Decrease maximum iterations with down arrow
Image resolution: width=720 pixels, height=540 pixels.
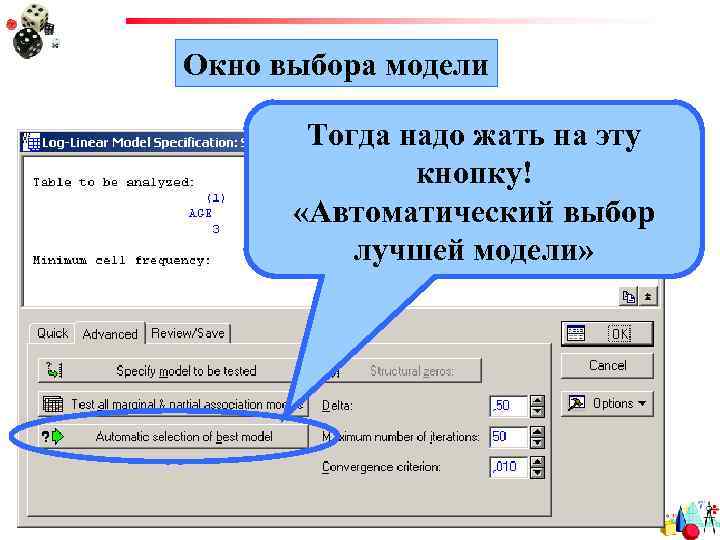537,442
